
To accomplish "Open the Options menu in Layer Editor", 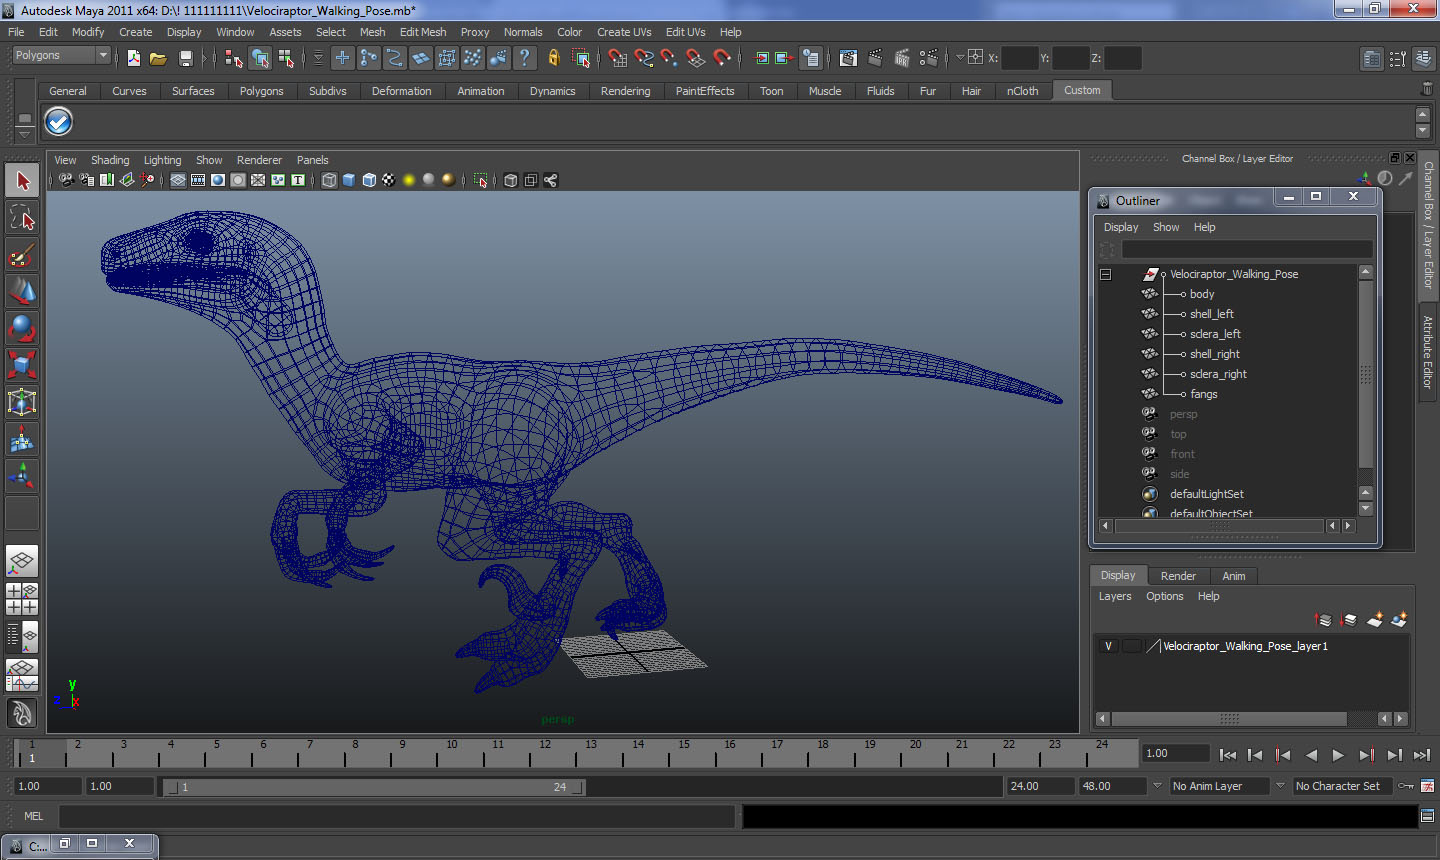I will click(x=1164, y=596).
